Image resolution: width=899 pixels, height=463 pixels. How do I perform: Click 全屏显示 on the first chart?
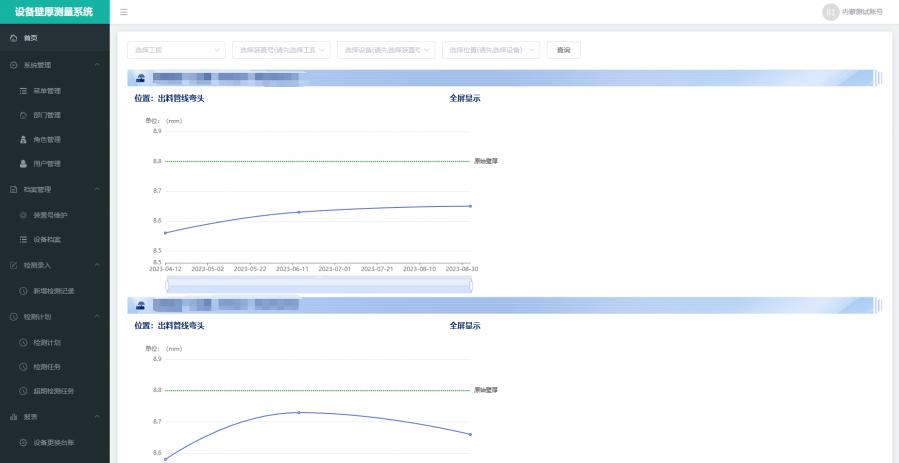tap(465, 99)
